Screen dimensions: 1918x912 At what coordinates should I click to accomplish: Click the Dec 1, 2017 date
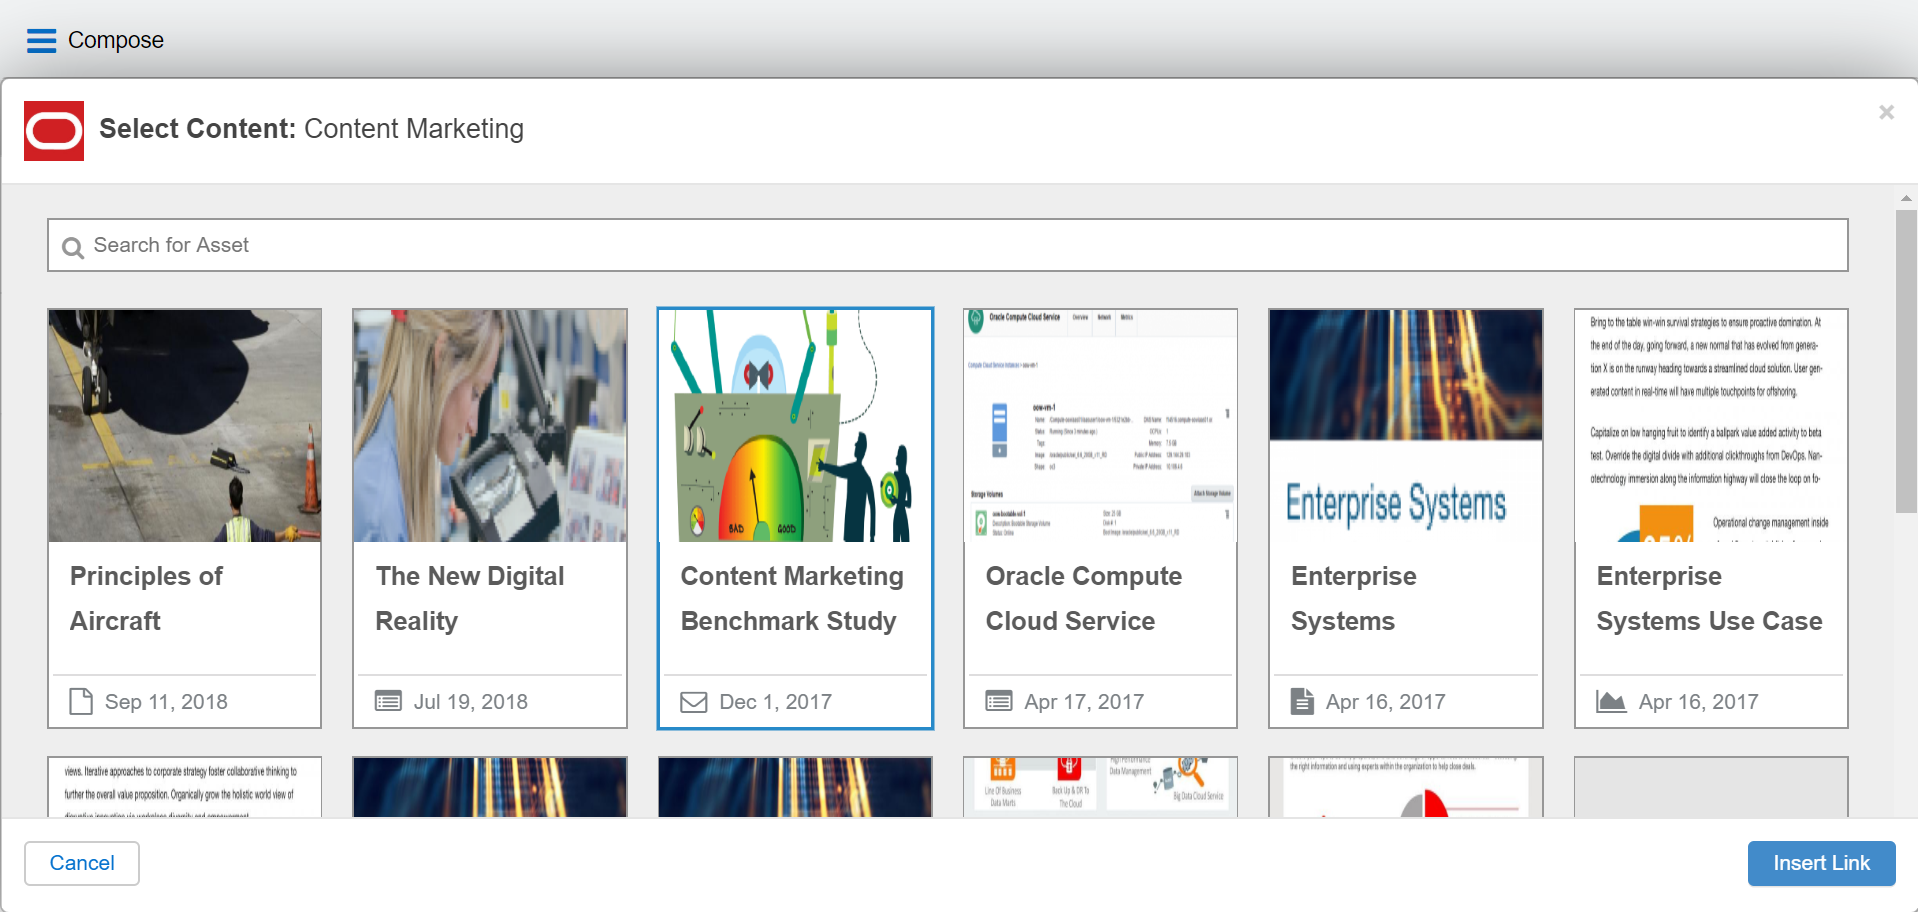pyautogui.click(x=776, y=702)
